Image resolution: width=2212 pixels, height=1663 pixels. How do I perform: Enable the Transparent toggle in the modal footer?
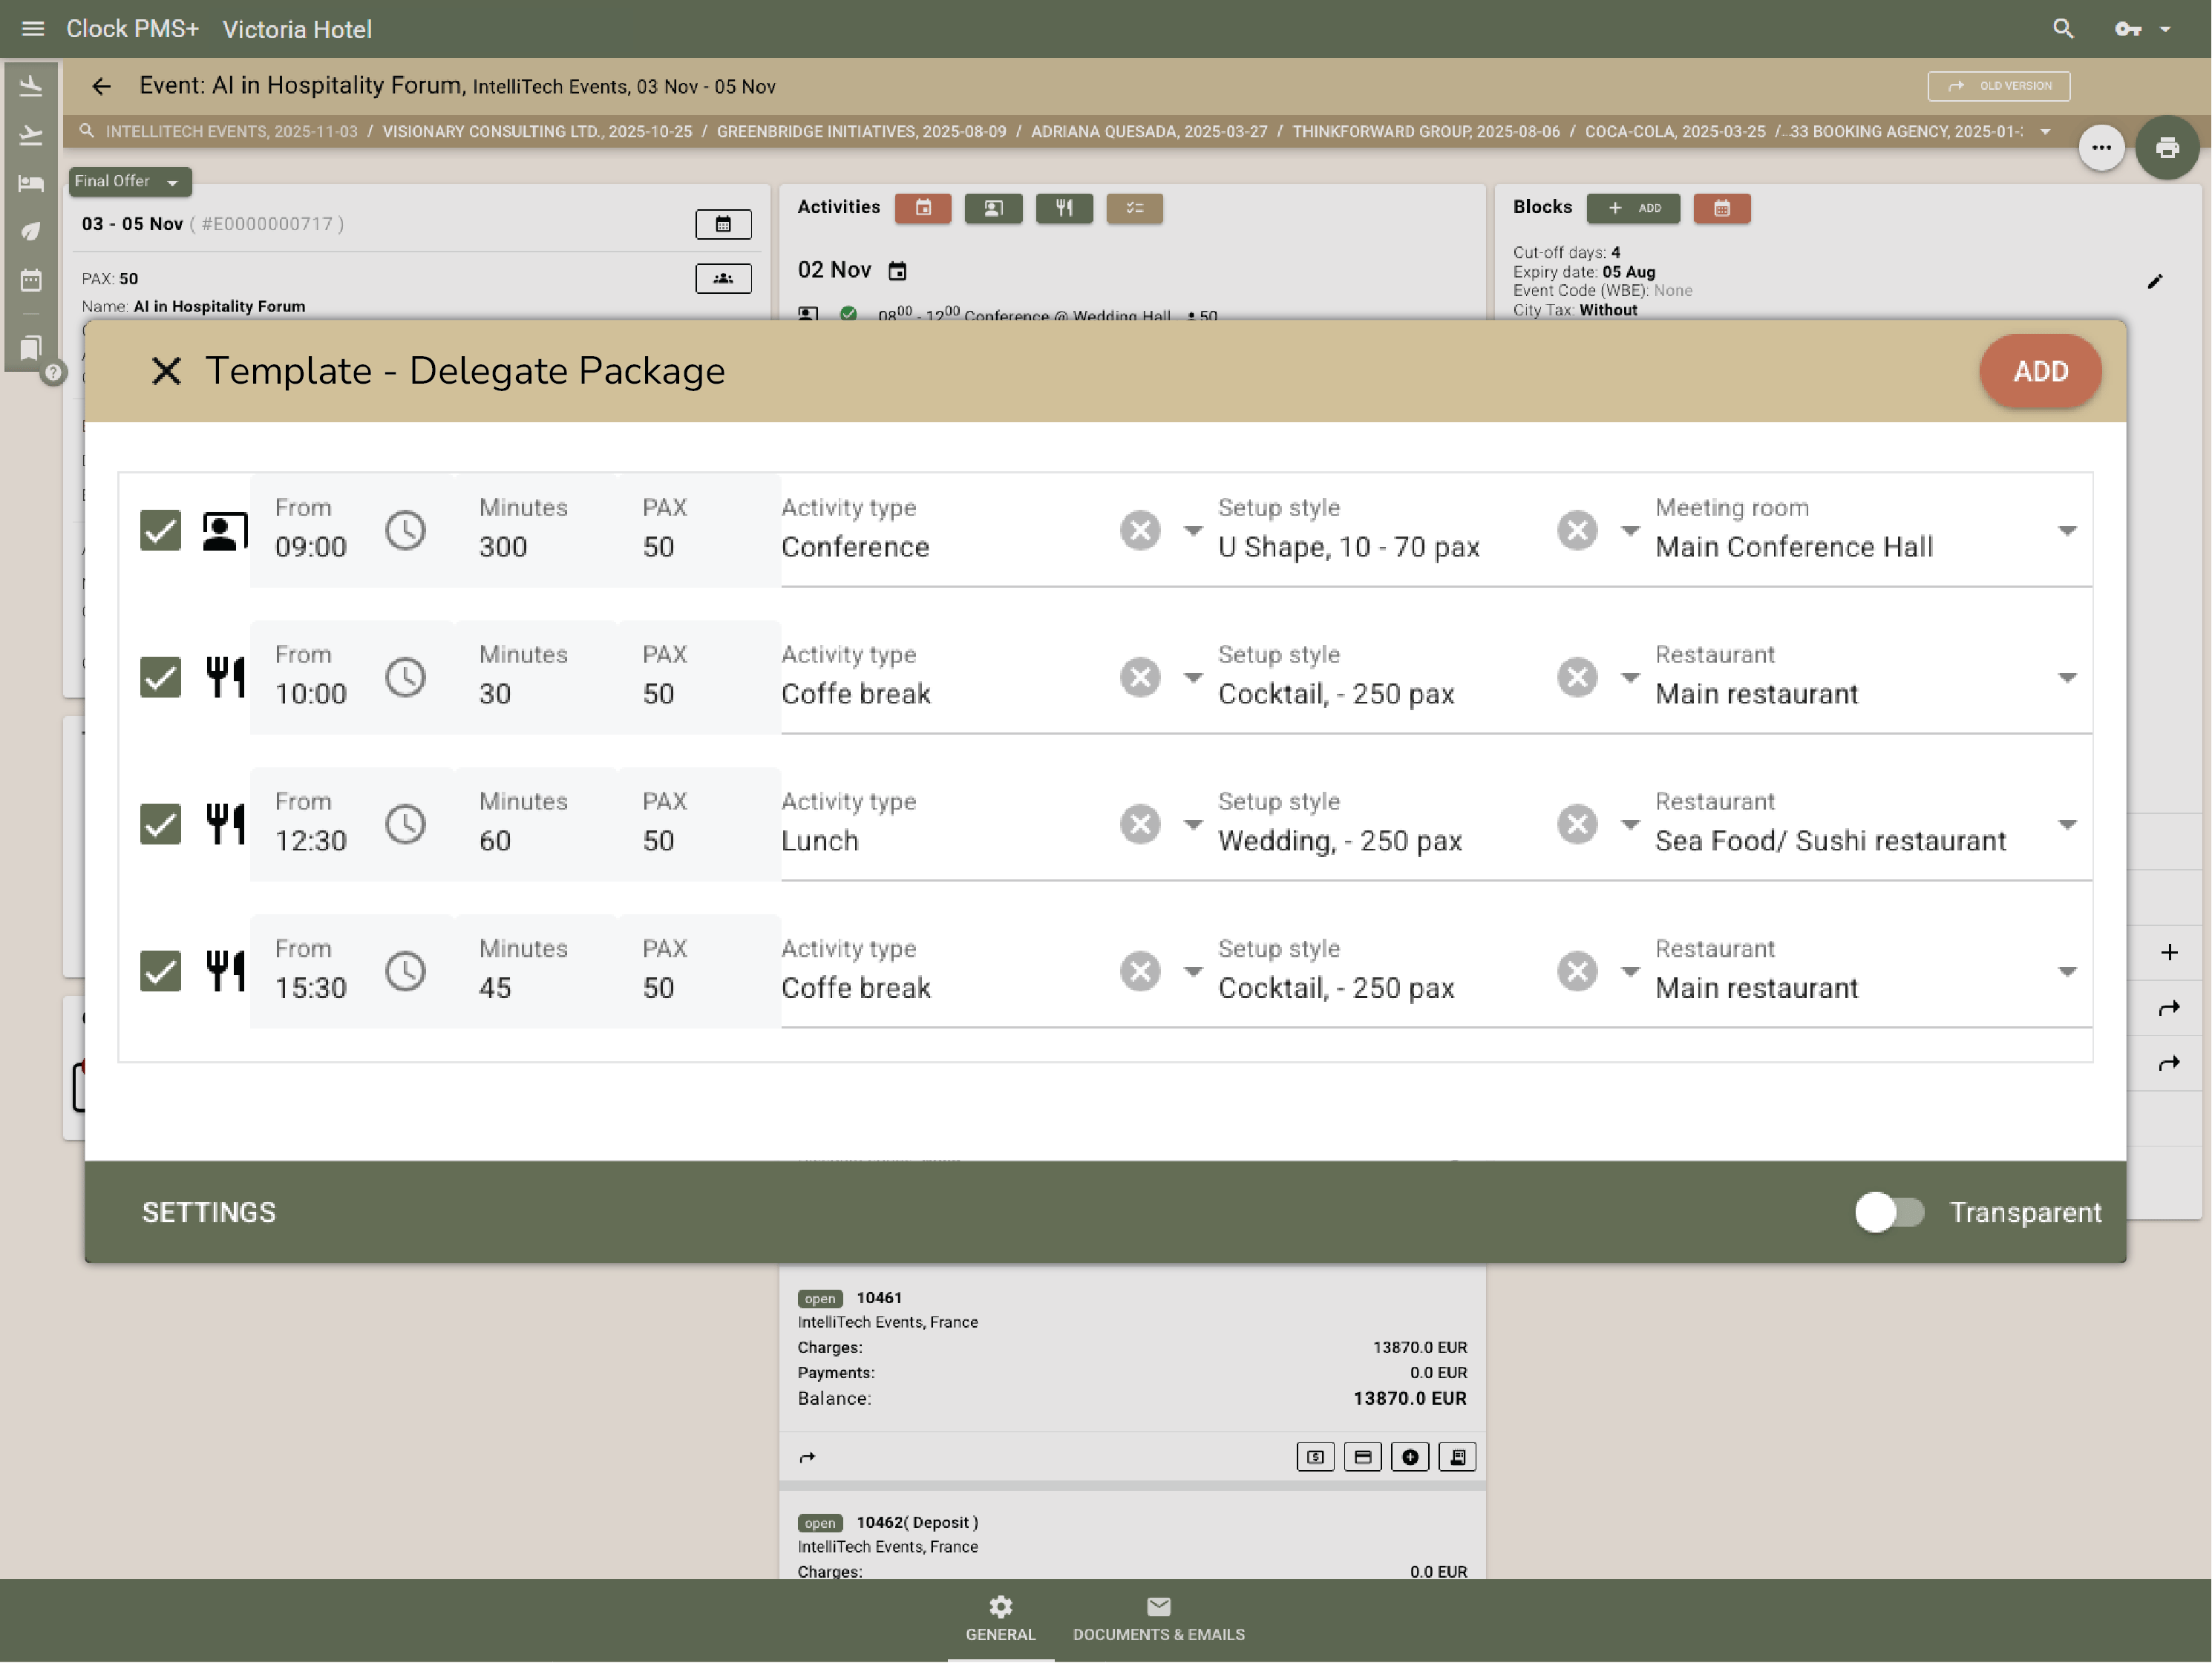click(1888, 1212)
